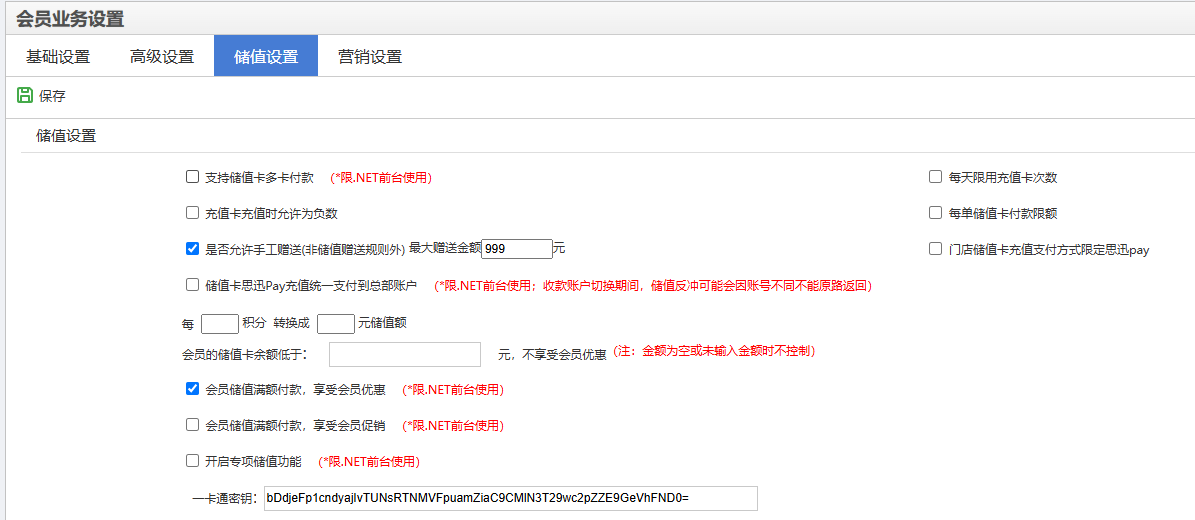
Task: Enable 开启专项储值功能 checkbox
Action: click(x=193, y=461)
